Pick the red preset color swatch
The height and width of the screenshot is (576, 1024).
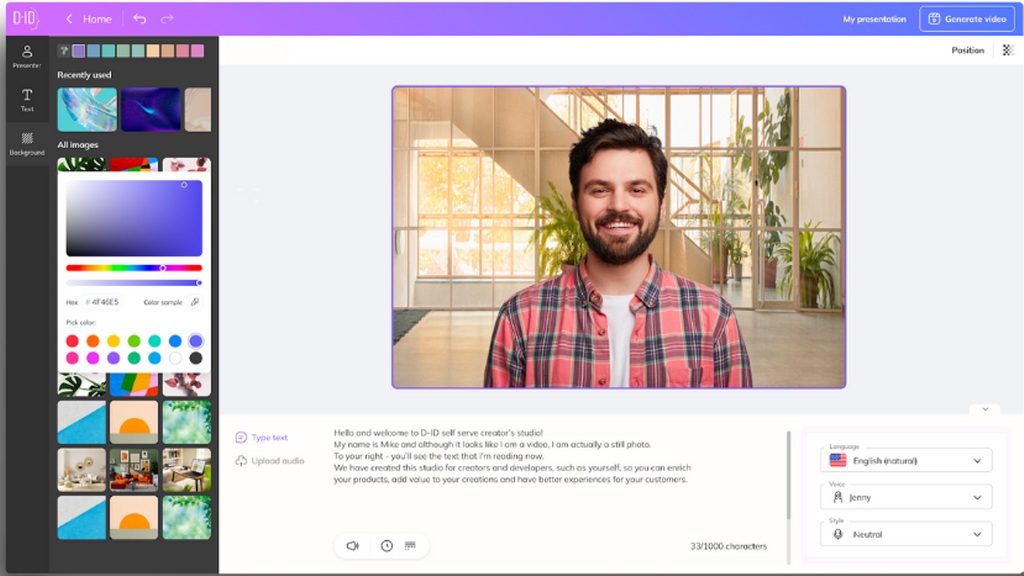[72, 341]
